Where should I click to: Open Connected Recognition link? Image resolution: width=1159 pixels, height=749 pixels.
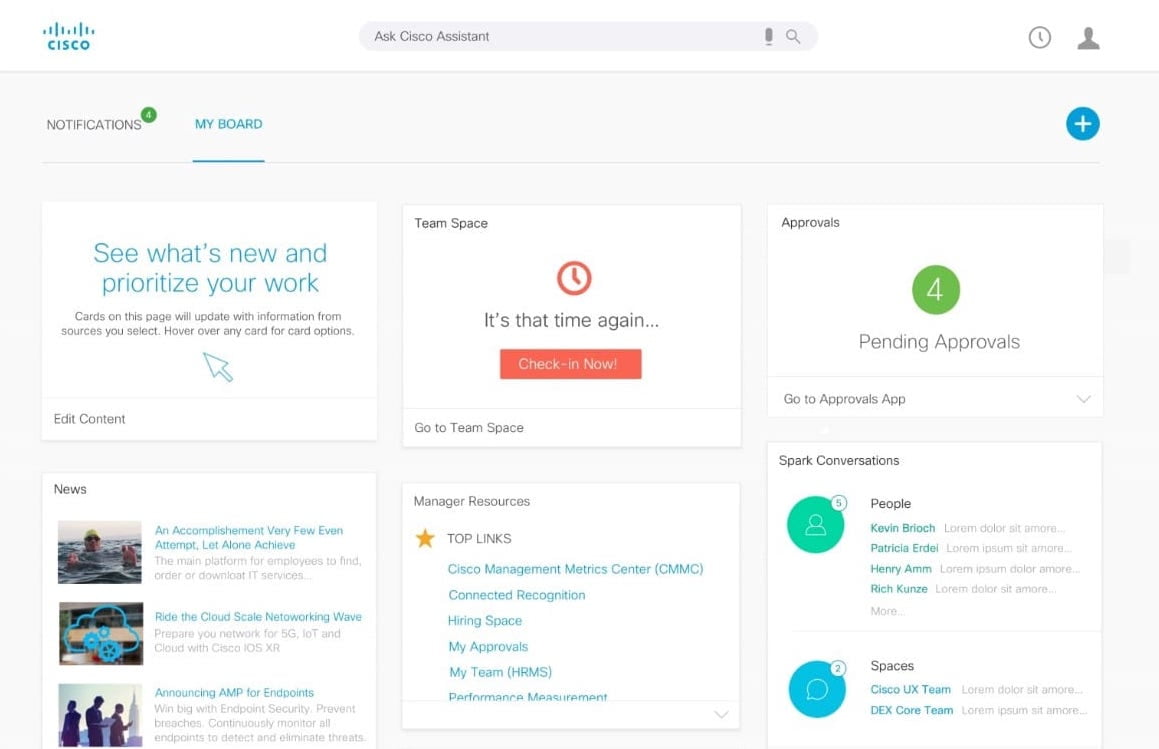(517, 594)
